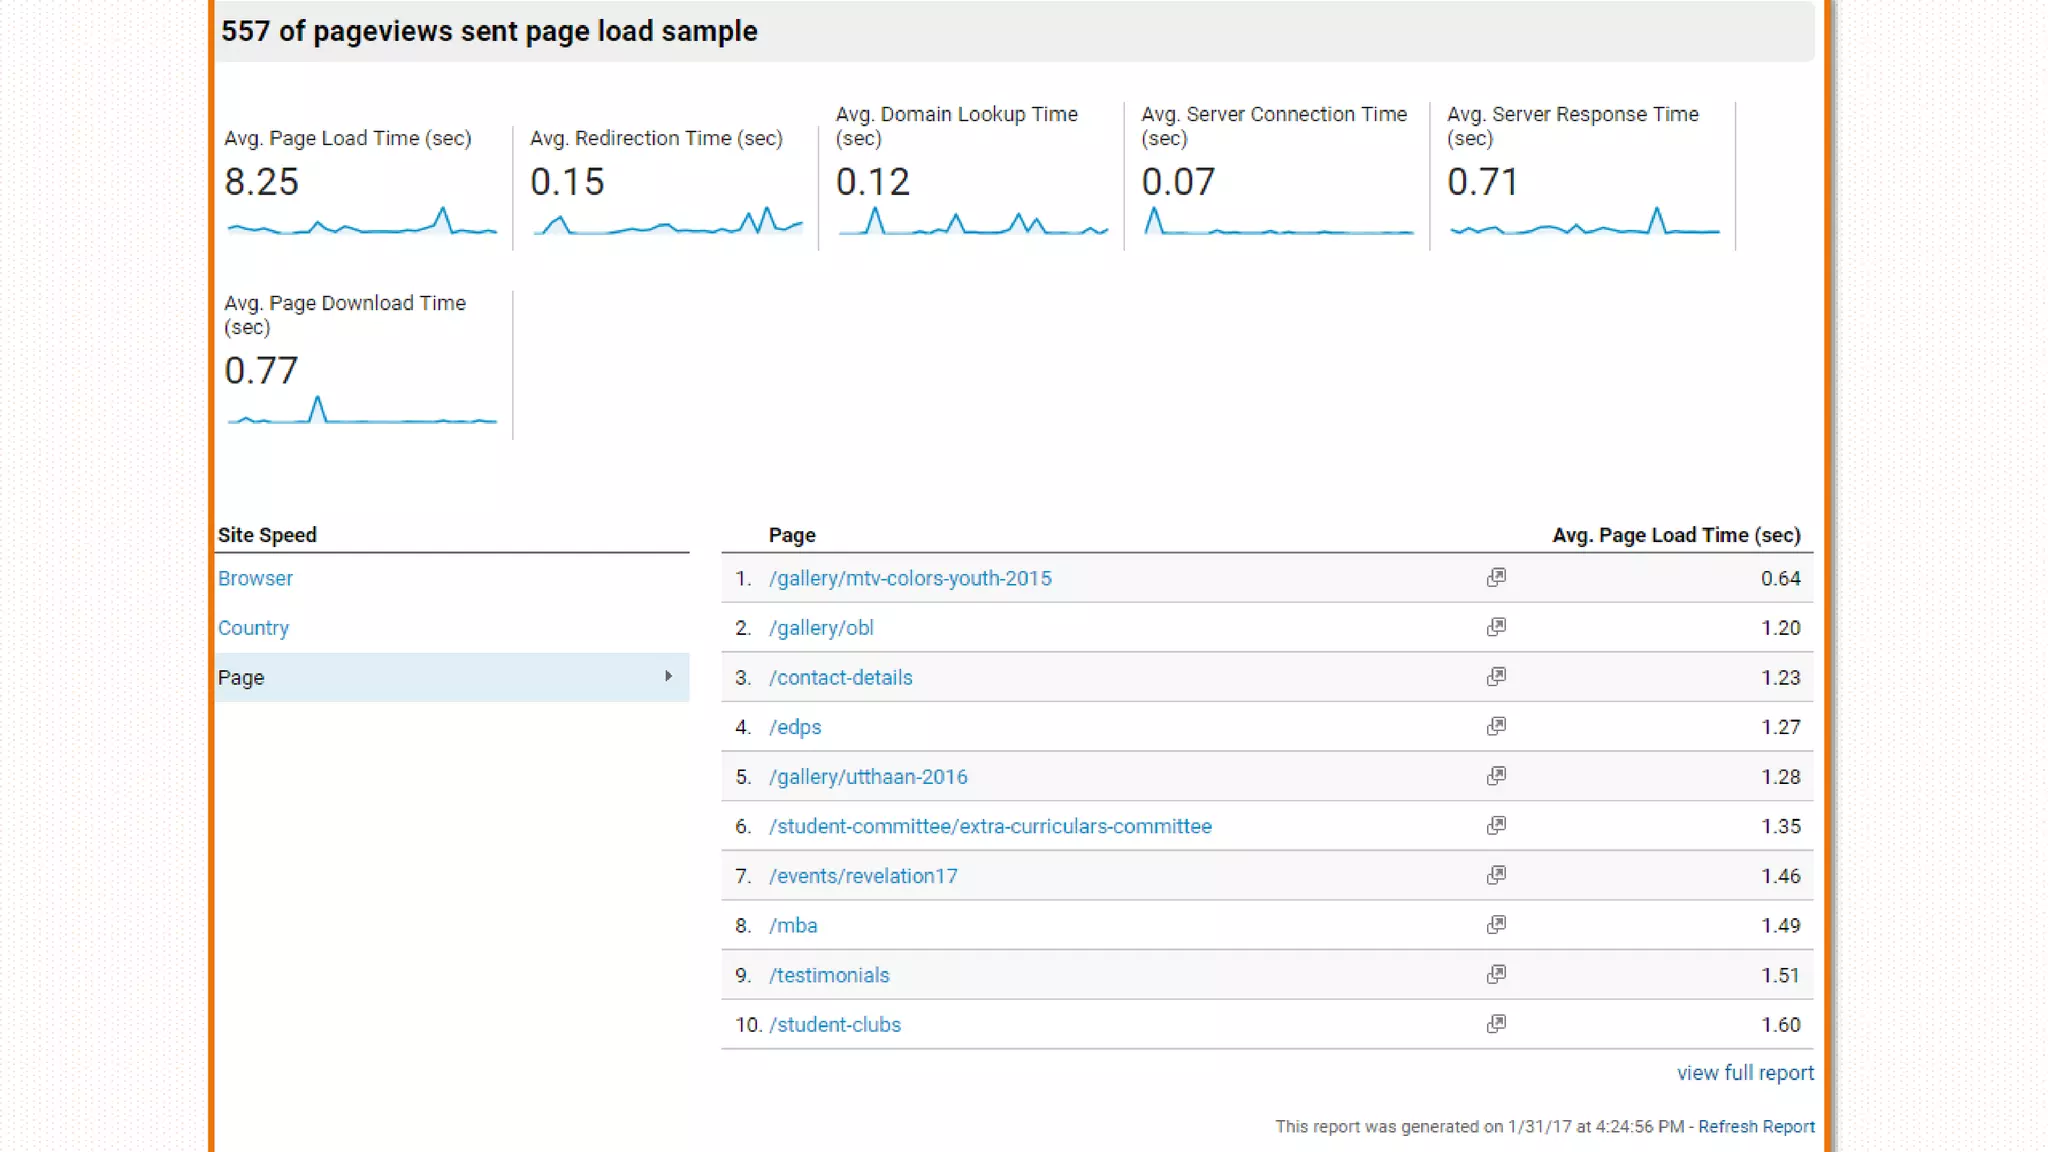The image size is (2048, 1152).
Task: Expand the Page arrow in Site Speed
Action: [668, 677]
